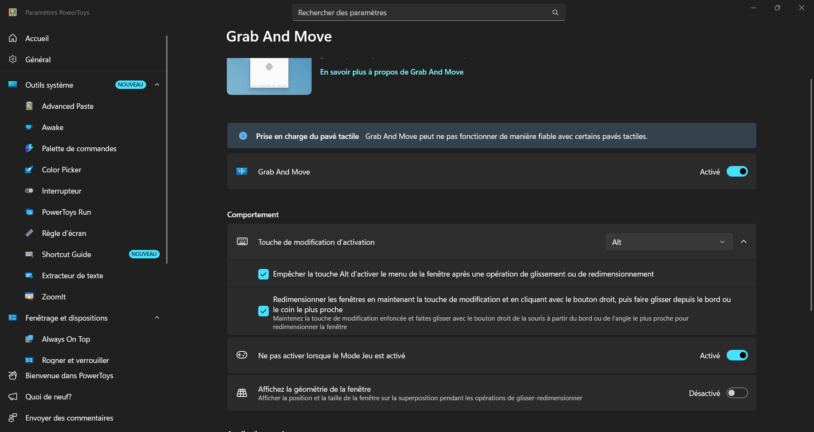Select the Règle d'écran icon
This screenshot has width=814, height=432.
coord(29,233)
